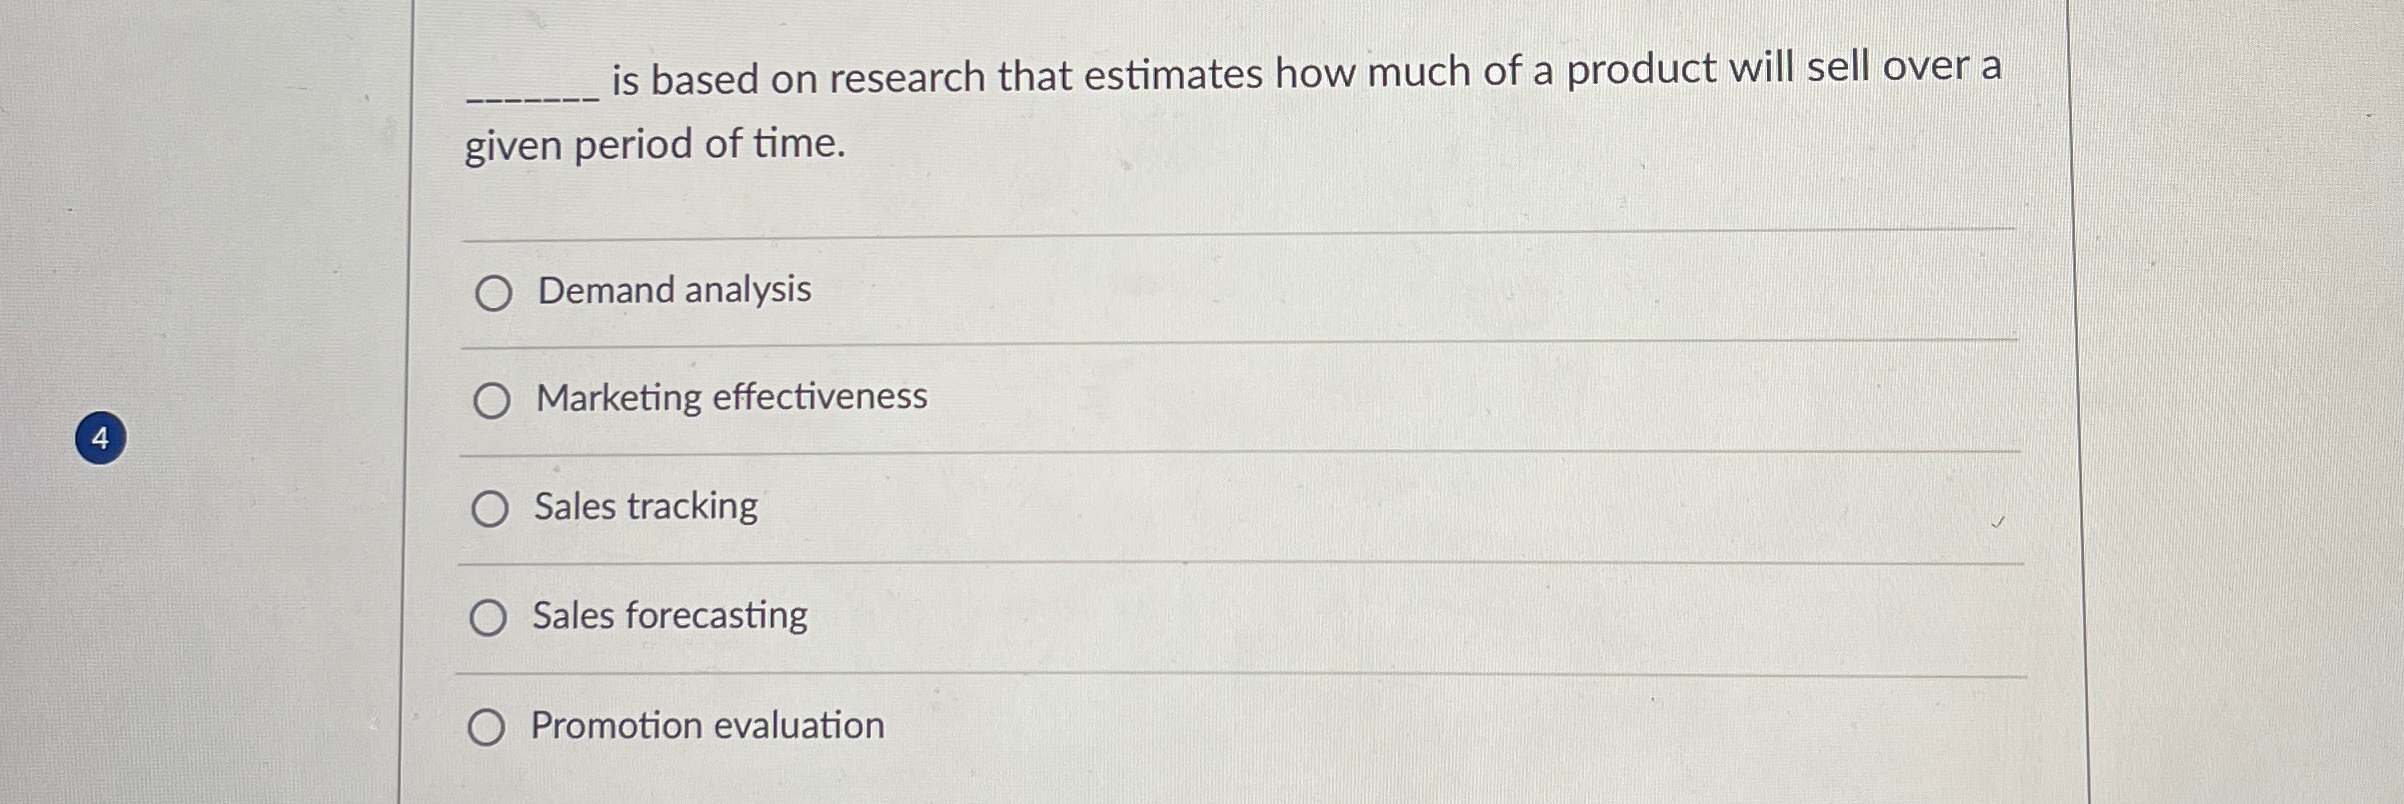Select the Sales tracking radio button

pos(490,509)
